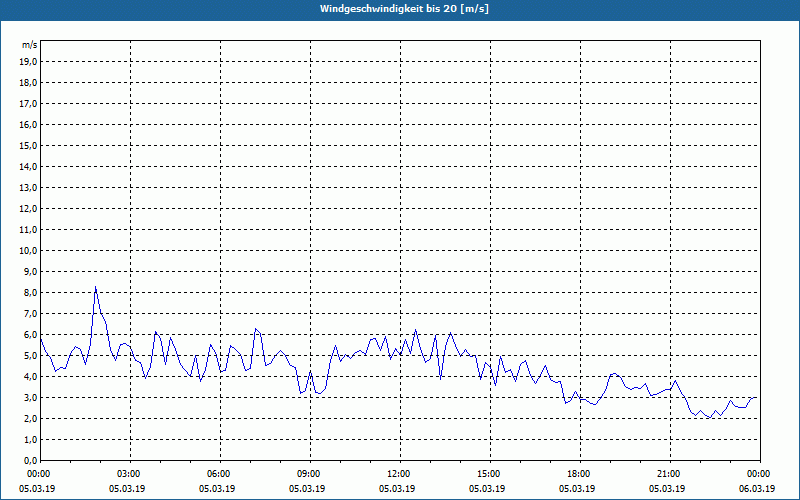Select the 12,0 y-axis label
Image resolution: width=800 pixels, height=500 pixels.
(28, 209)
